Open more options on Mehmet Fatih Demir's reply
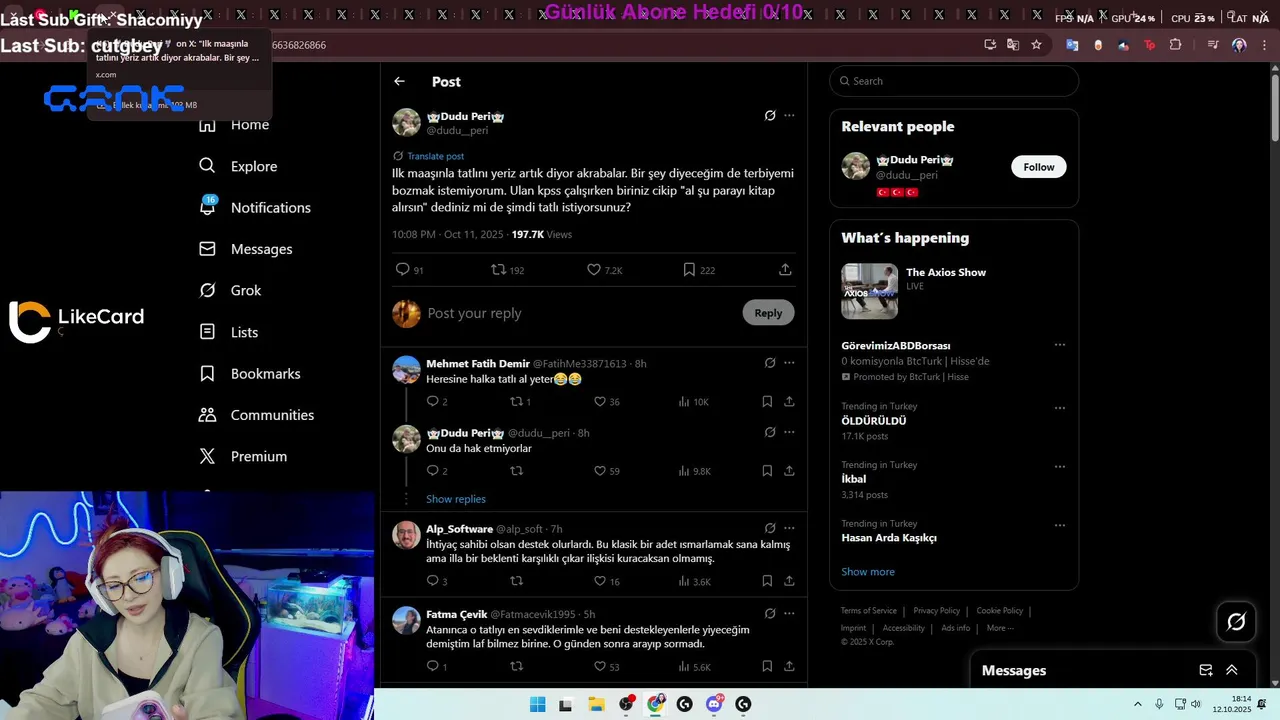The width and height of the screenshot is (1280, 720). 789,363
